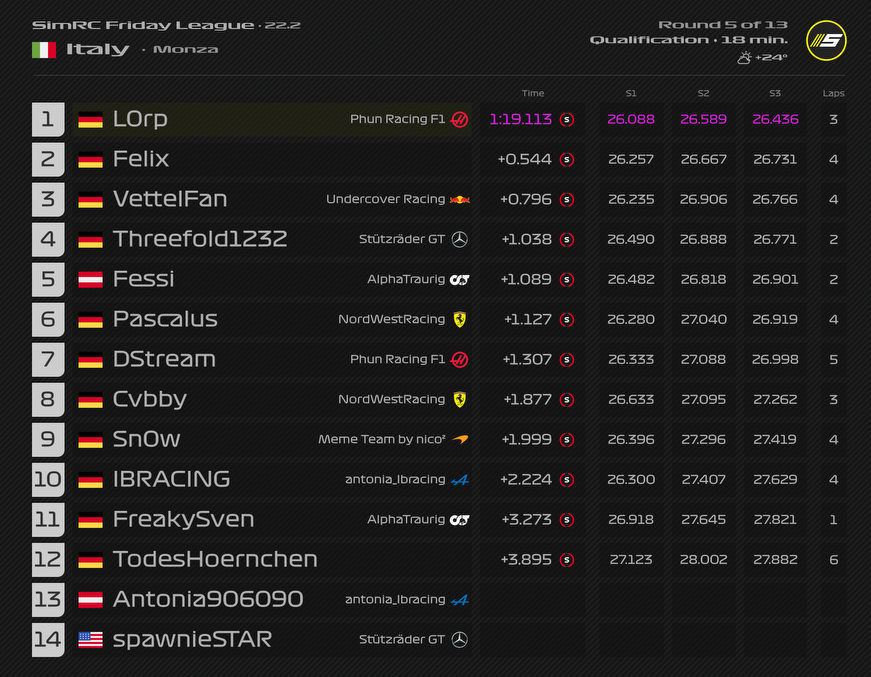Select driver name Felix
The height and width of the screenshot is (677, 871).
141,159
